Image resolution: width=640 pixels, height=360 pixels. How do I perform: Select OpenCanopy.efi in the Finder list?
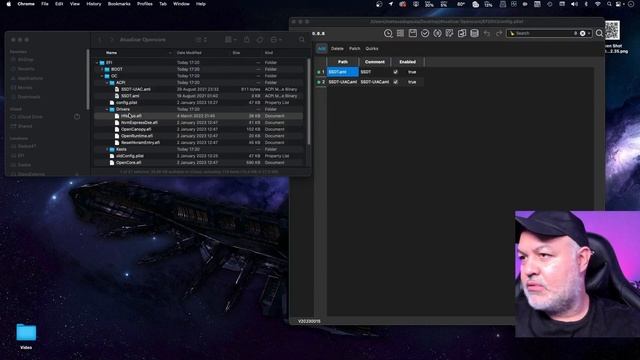point(136,129)
